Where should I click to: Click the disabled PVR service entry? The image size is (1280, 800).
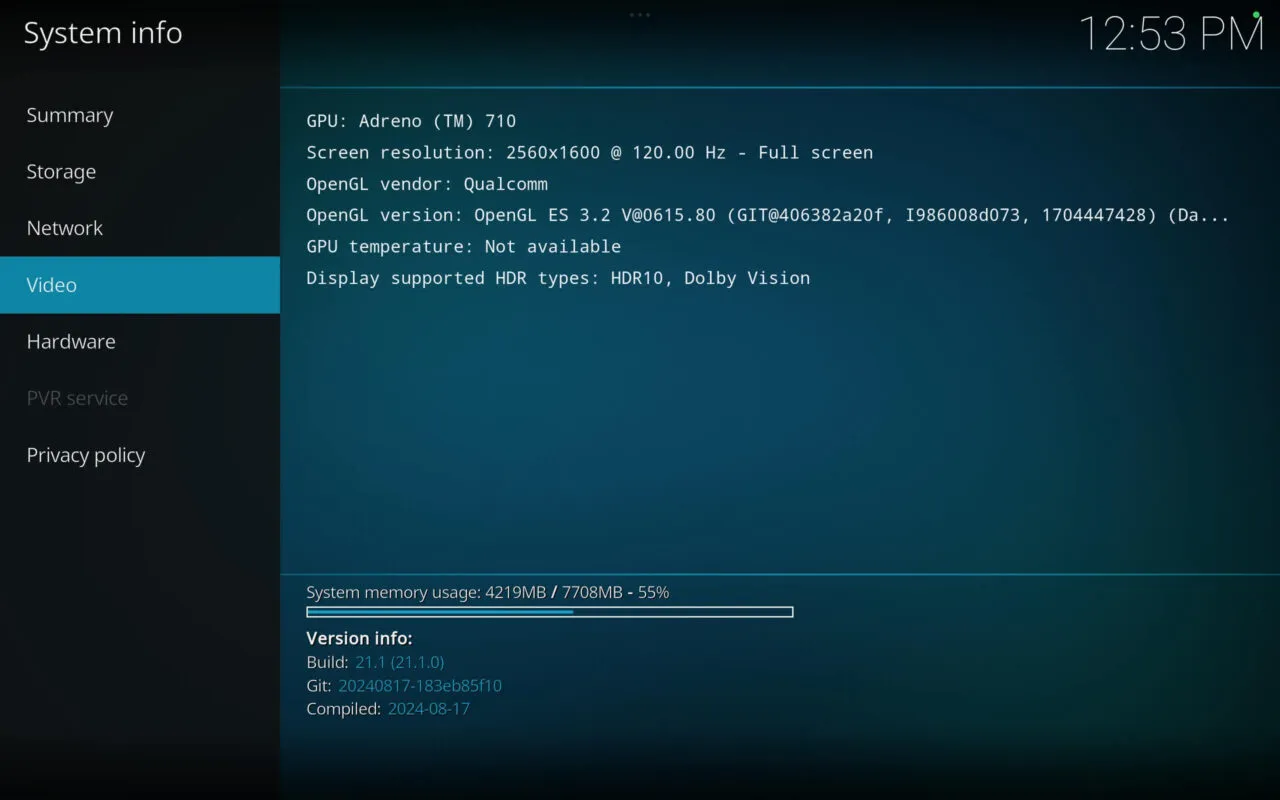click(77, 398)
